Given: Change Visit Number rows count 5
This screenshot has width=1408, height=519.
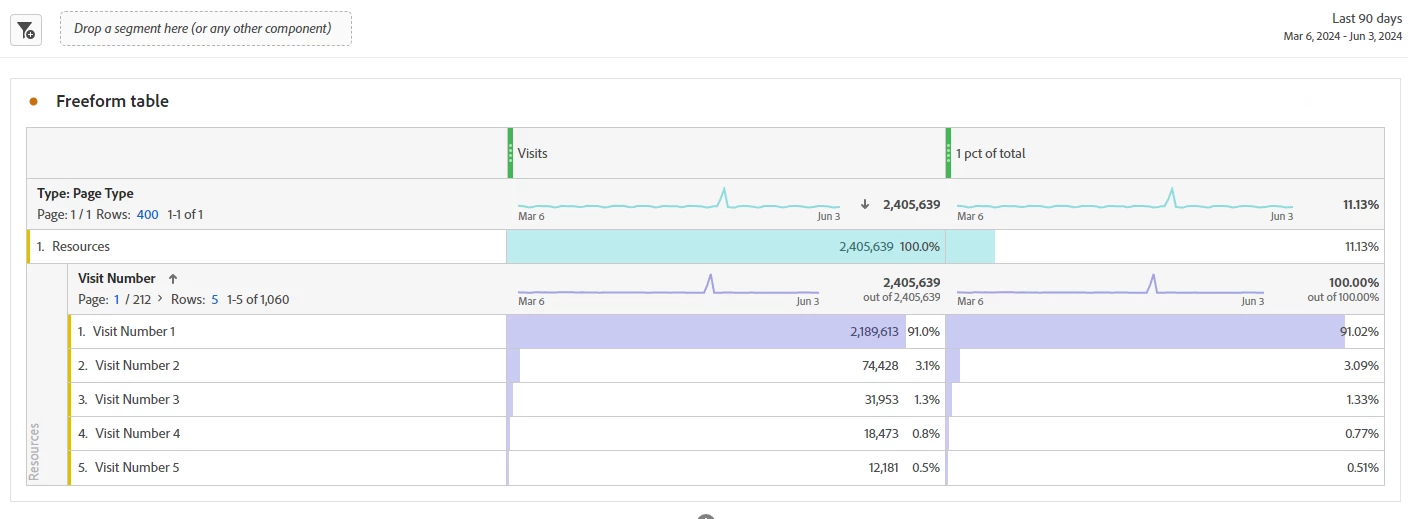Looking at the screenshot, I should tap(215, 299).
